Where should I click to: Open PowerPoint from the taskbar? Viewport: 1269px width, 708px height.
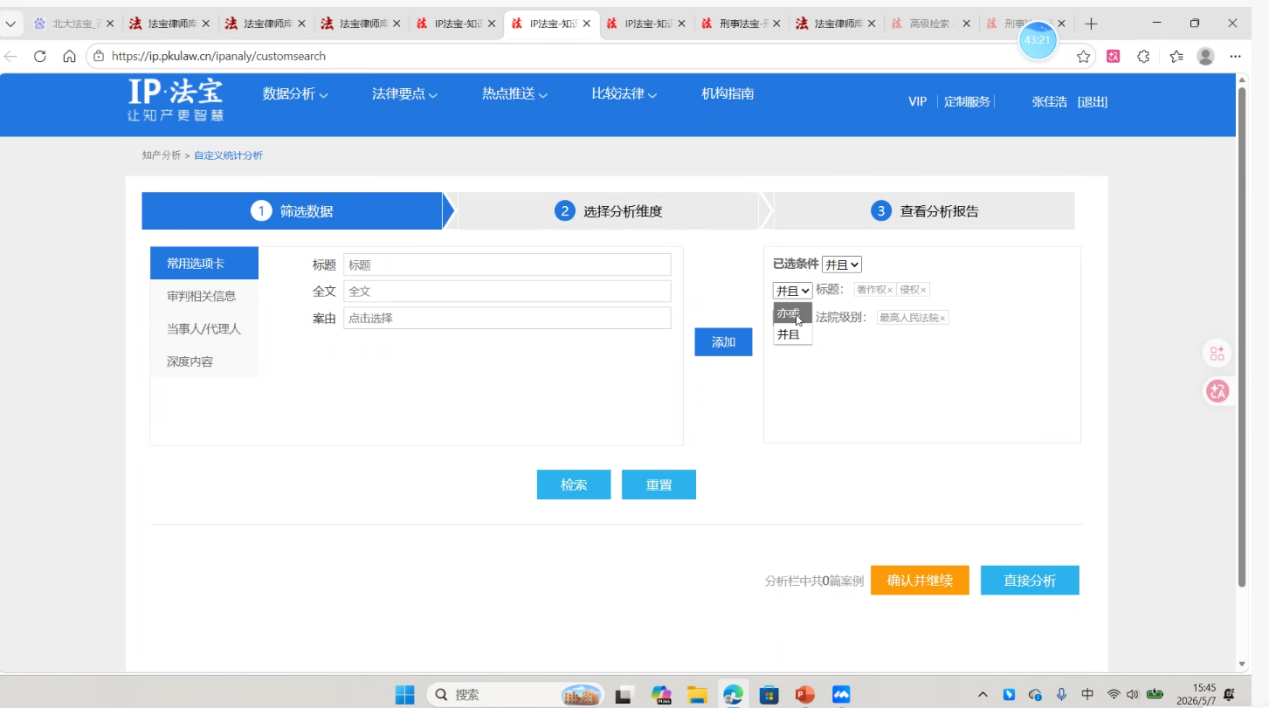805,694
